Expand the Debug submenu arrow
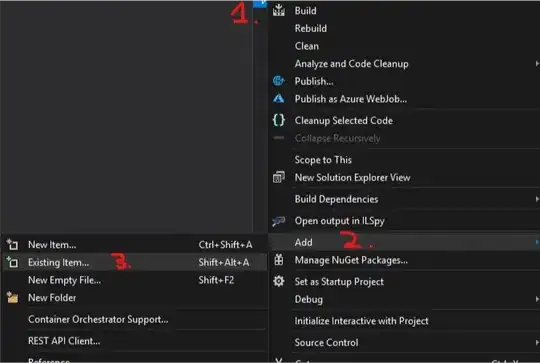 click(x=537, y=299)
